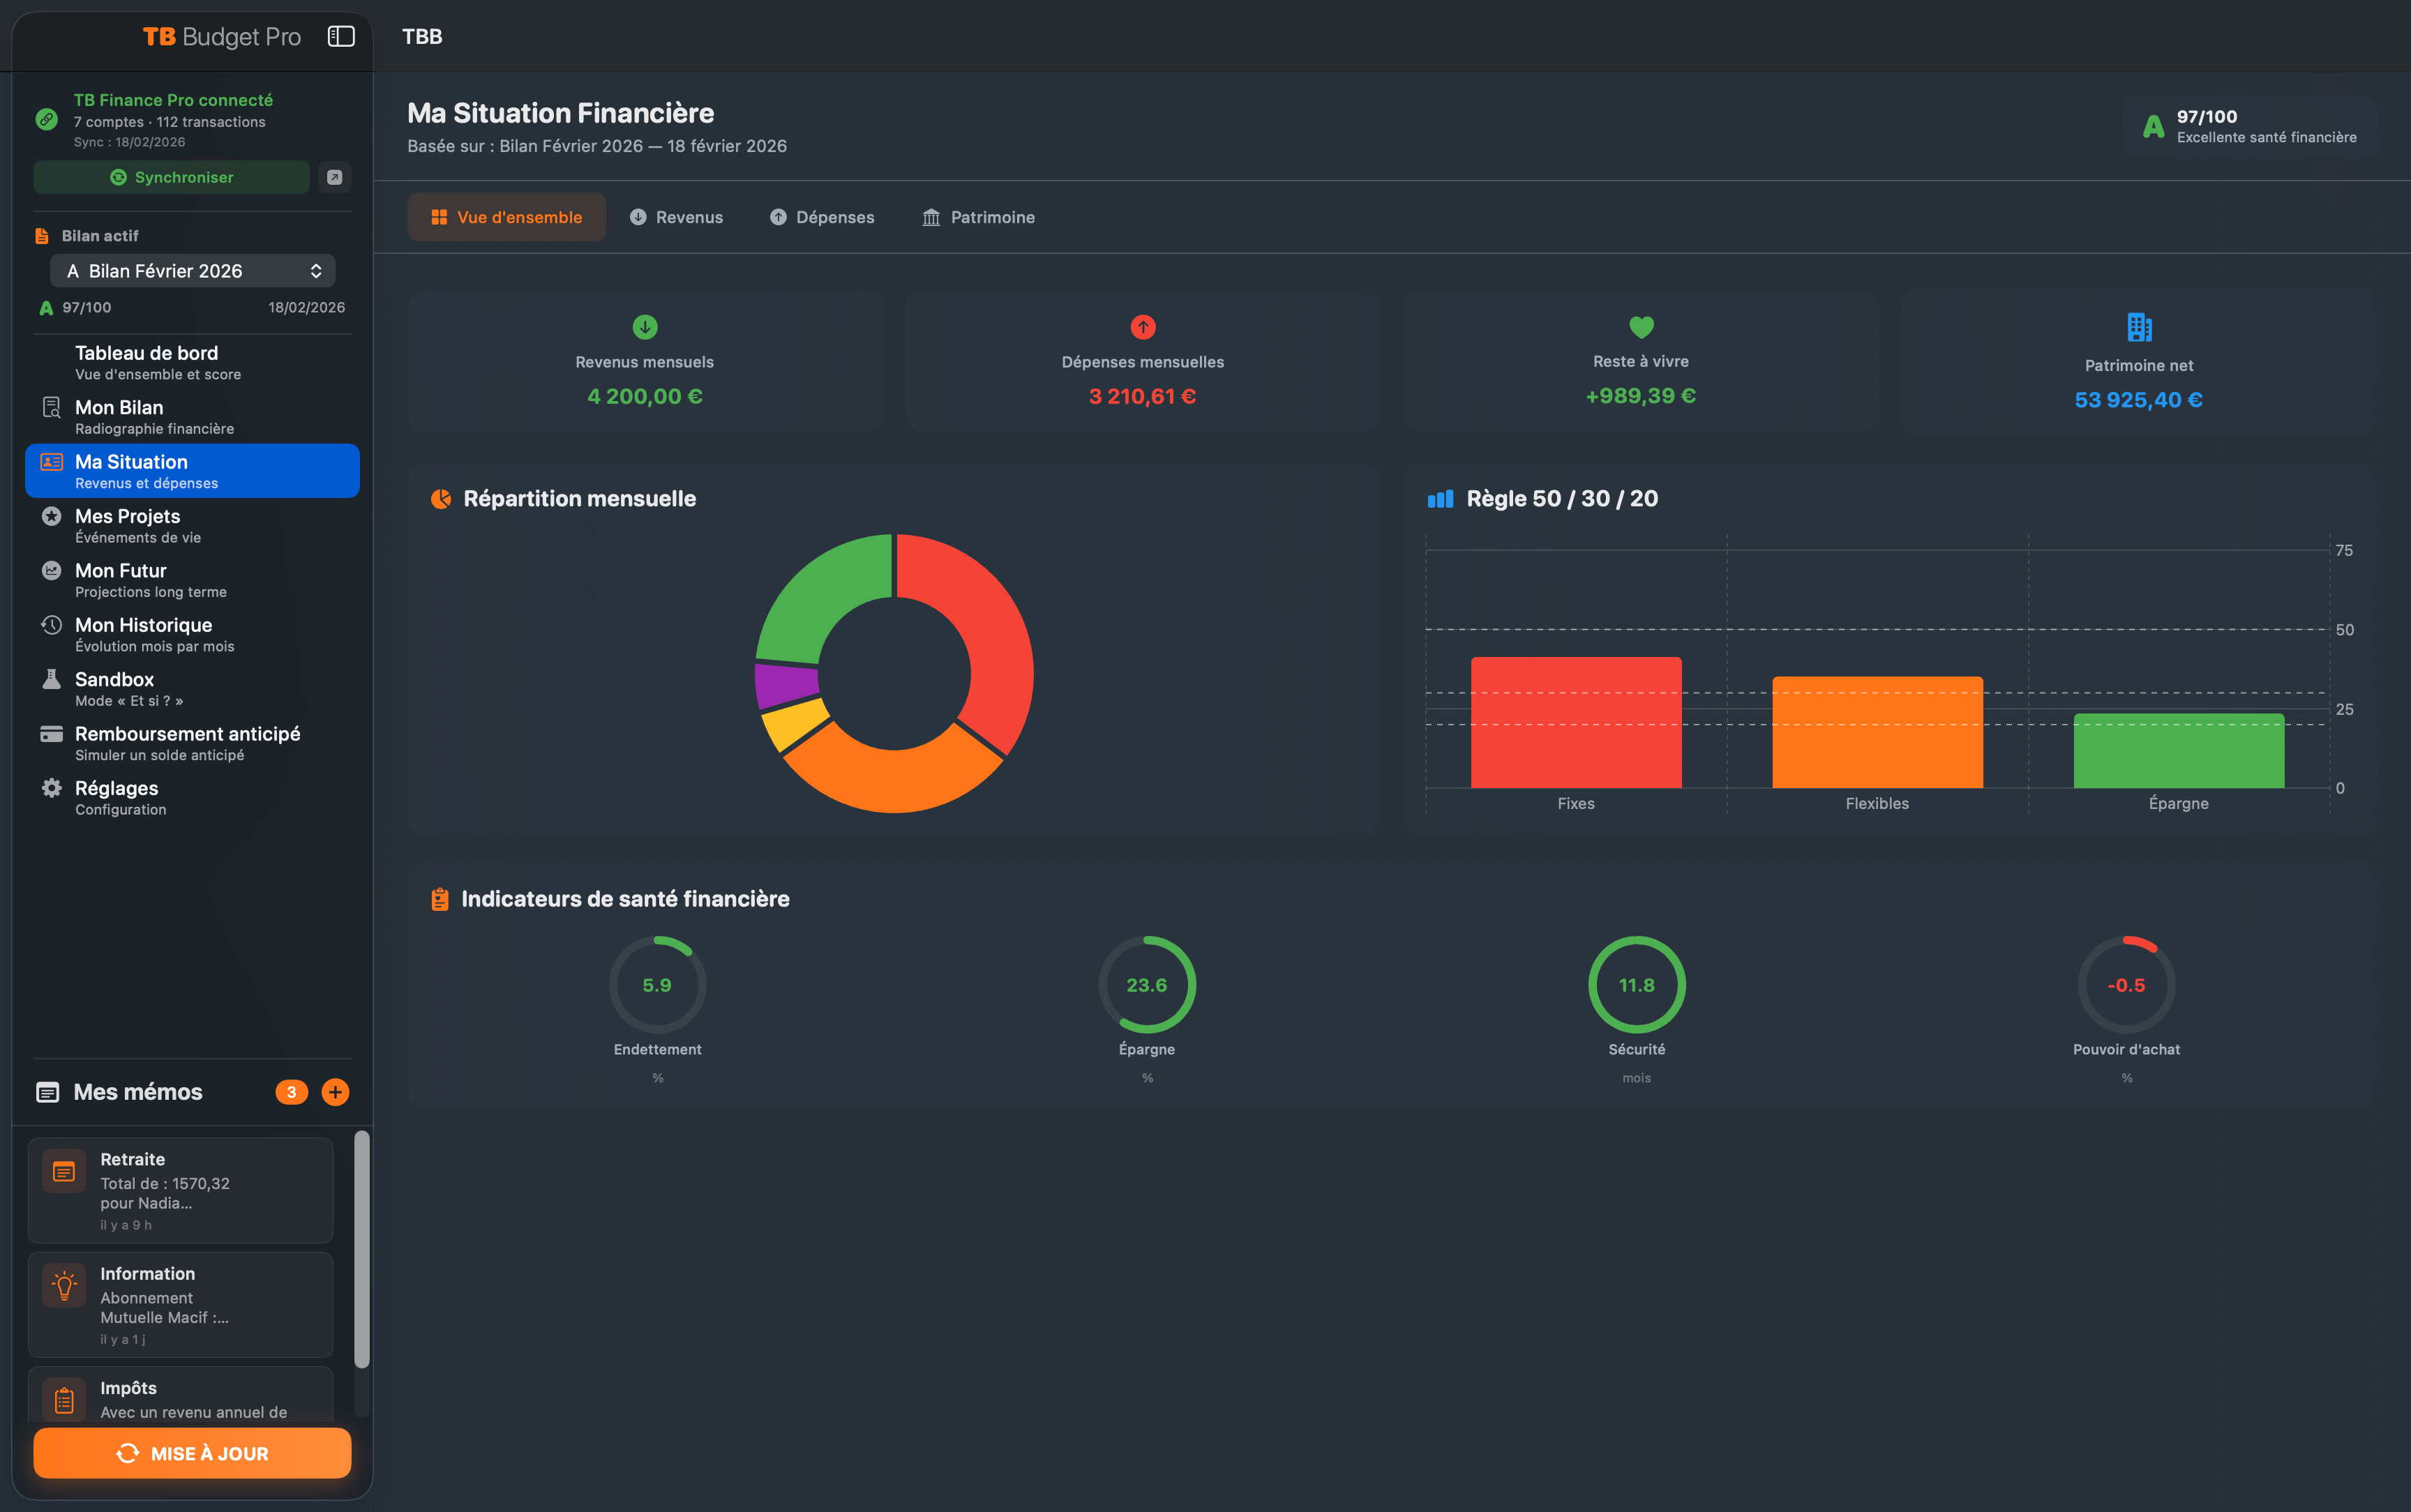Viewport: 2411px width, 1512px height.
Task: Click the Reste à vivre heart icon
Action: [x=1641, y=327]
